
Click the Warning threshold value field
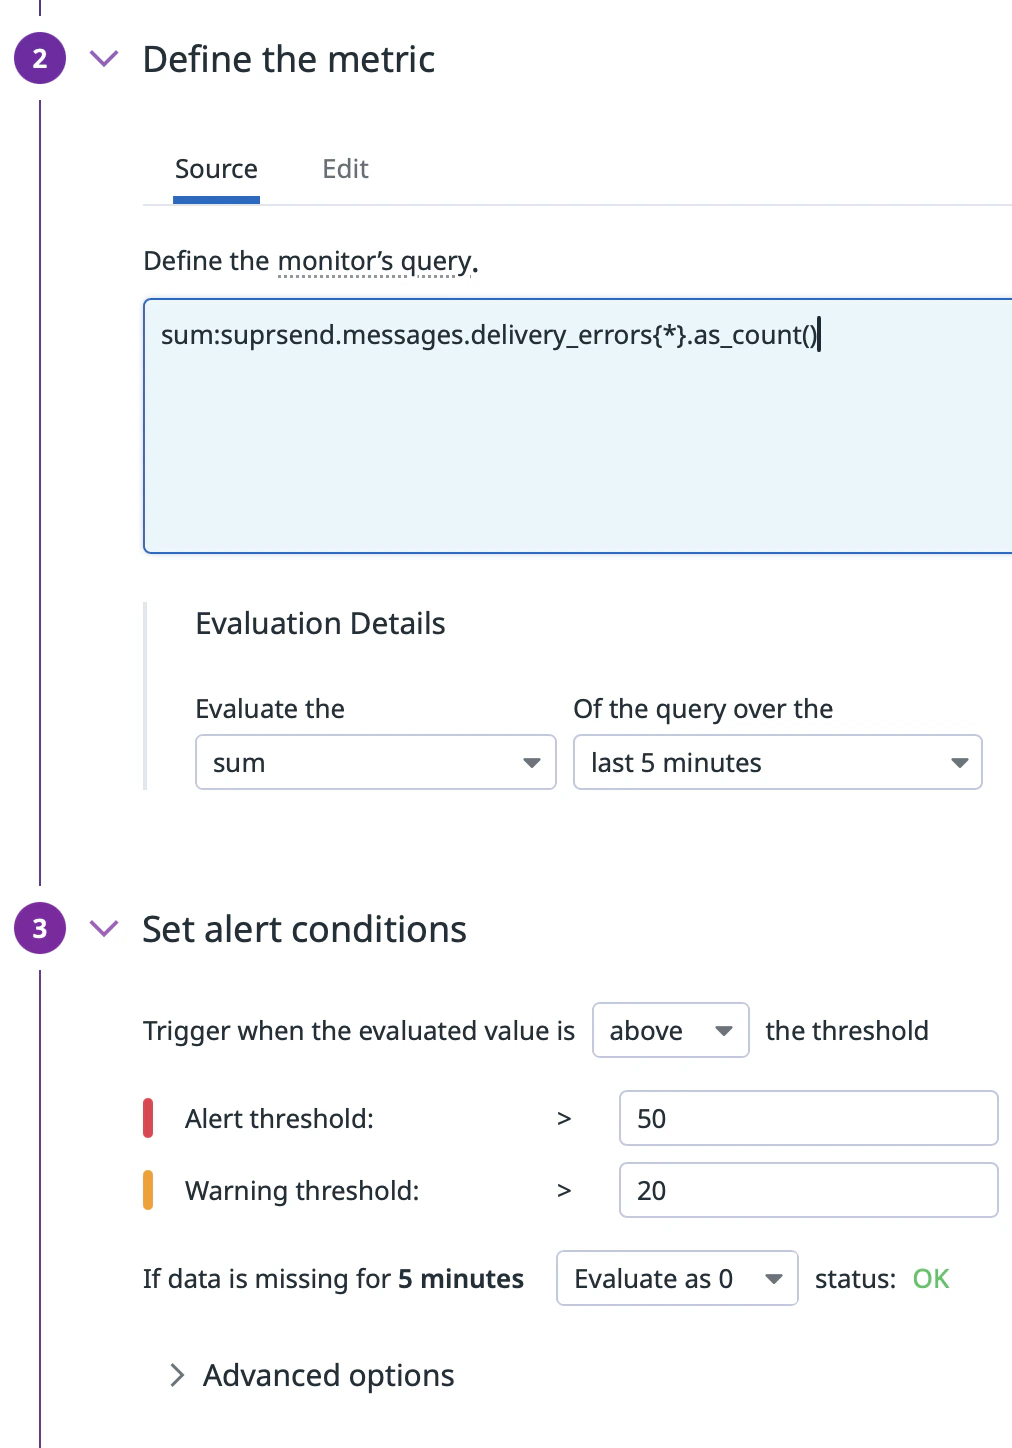(x=808, y=1190)
